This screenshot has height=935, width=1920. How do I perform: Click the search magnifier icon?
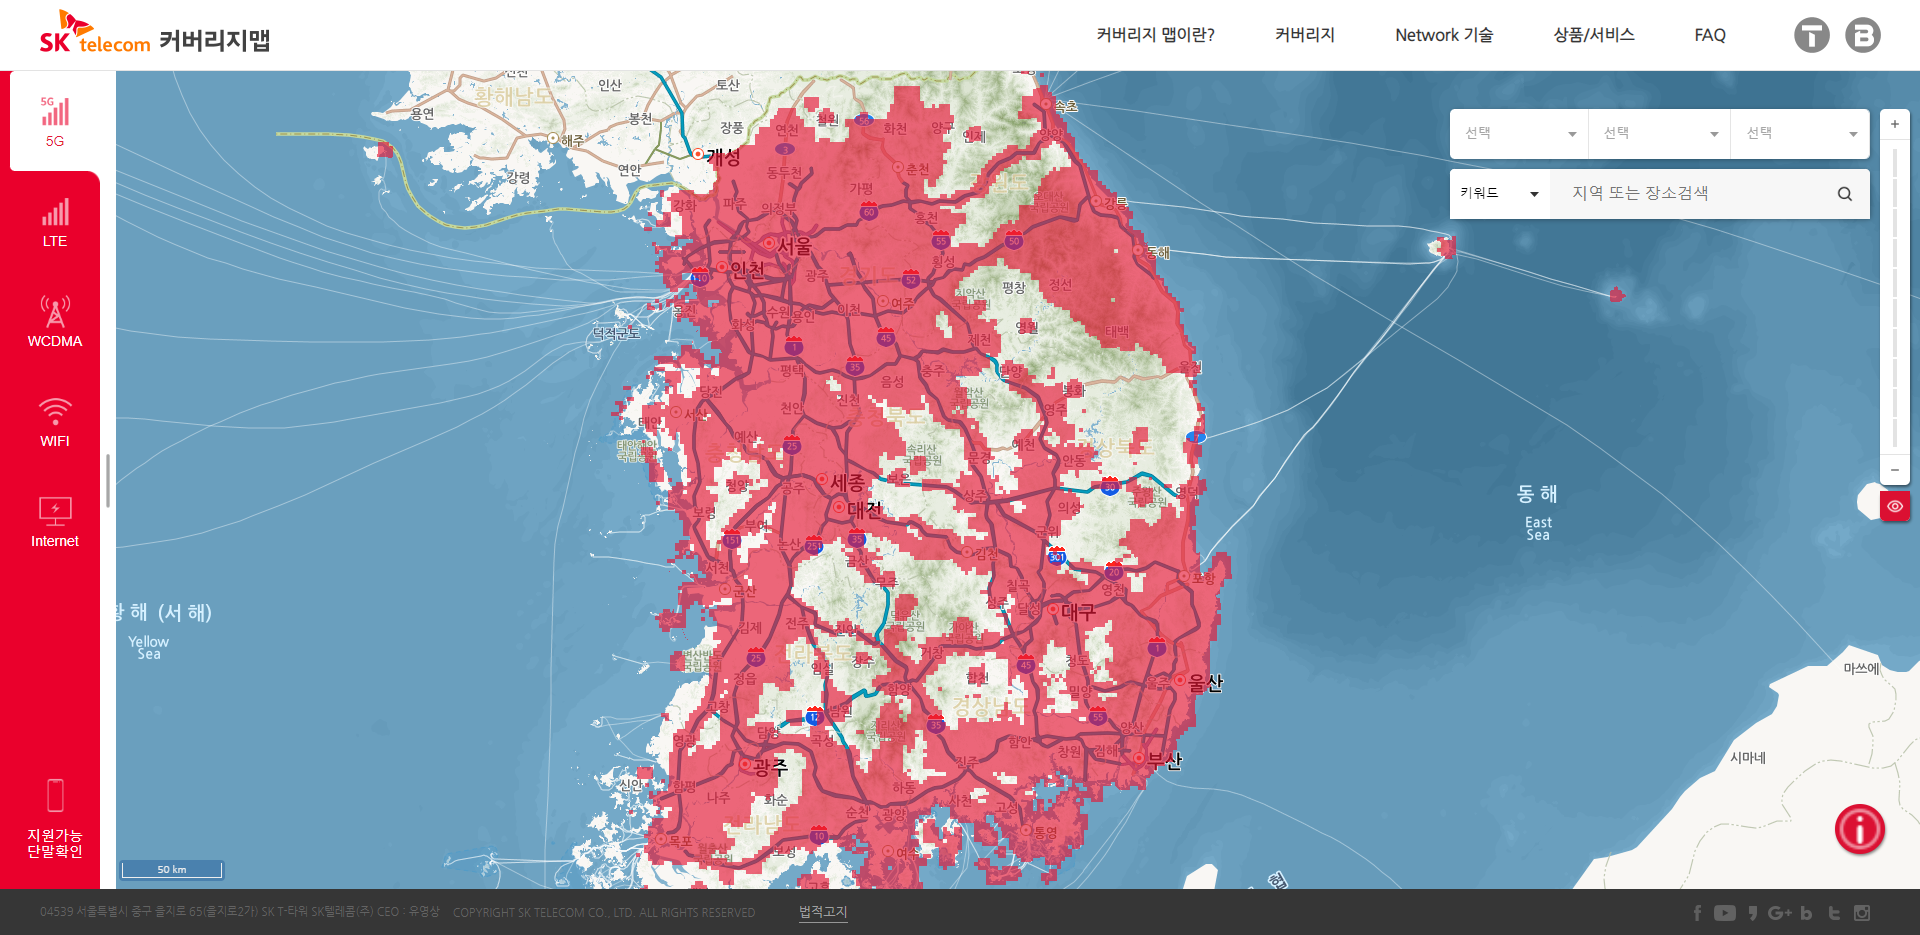pyautogui.click(x=1844, y=194)
